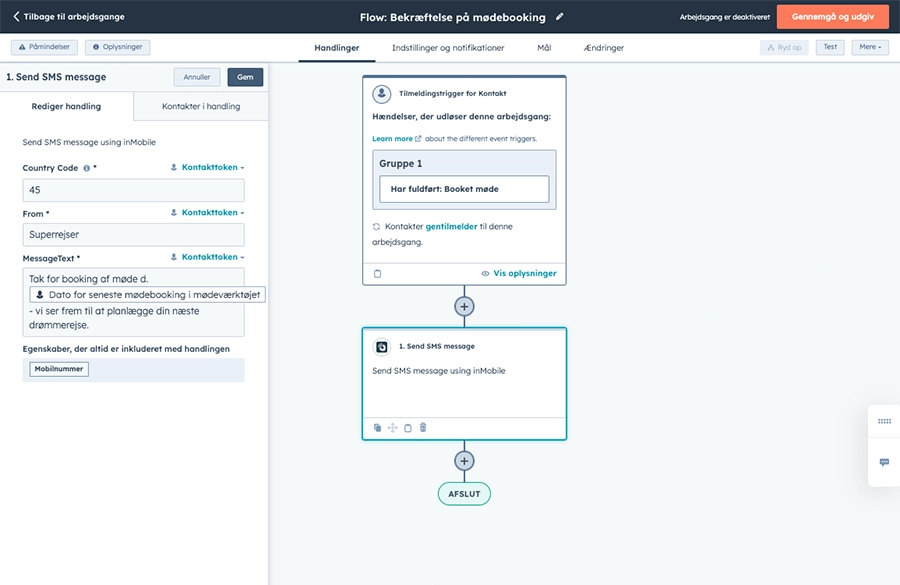Viewport: 900px width, 585px height.
Task: Open the Kontakter i handling tab
Action: [x=200, y=105]
